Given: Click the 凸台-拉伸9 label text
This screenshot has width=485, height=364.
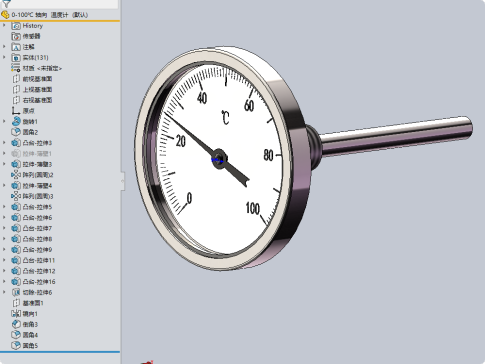Looking at the screenshot, I should pos(37,250).
